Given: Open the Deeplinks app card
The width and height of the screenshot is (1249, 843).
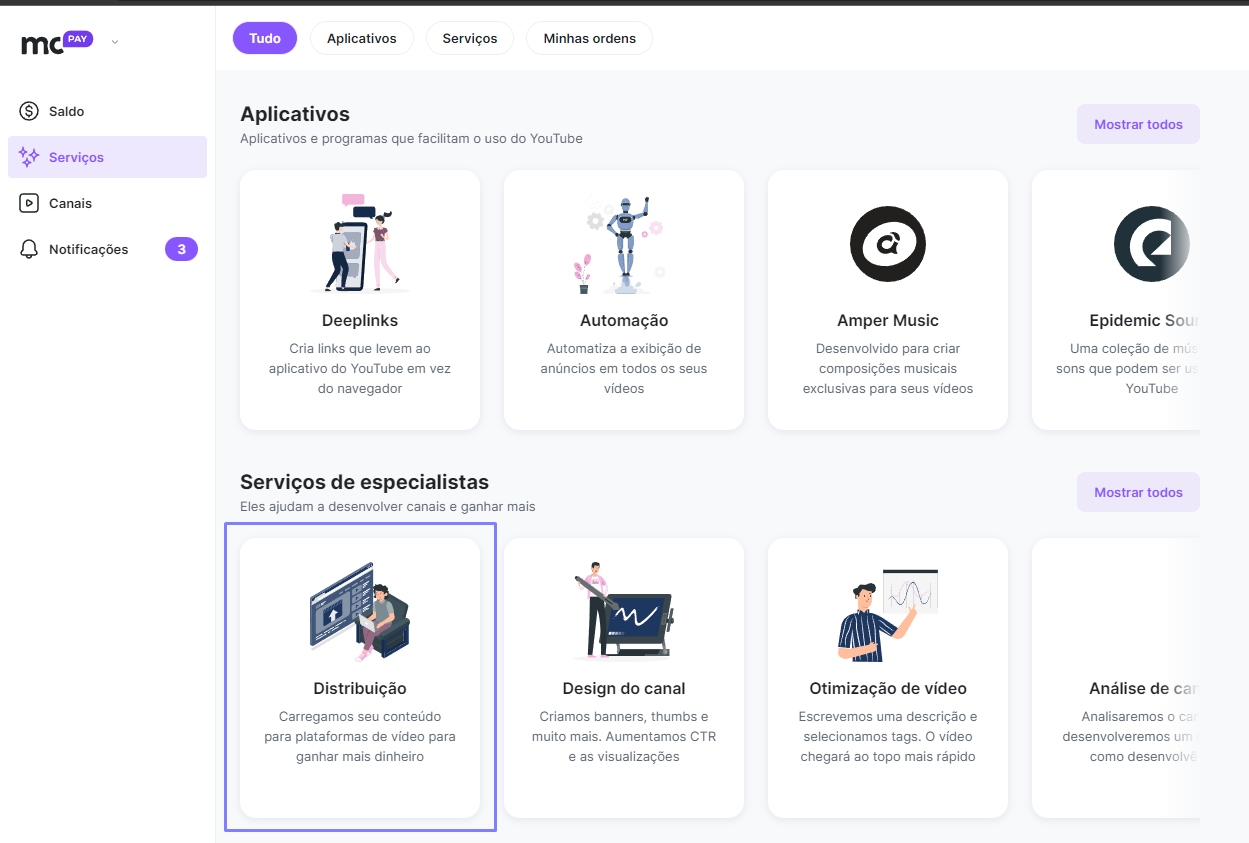Looking at the screenshot, I should (360, 300).
